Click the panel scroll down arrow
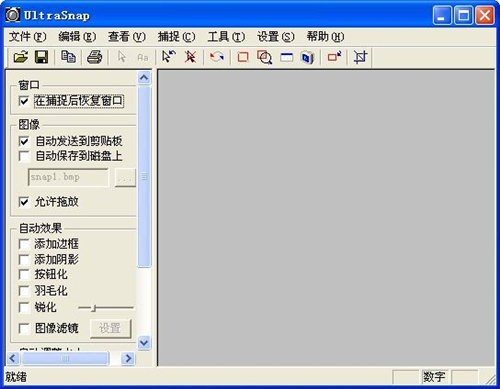 (144, 342)
